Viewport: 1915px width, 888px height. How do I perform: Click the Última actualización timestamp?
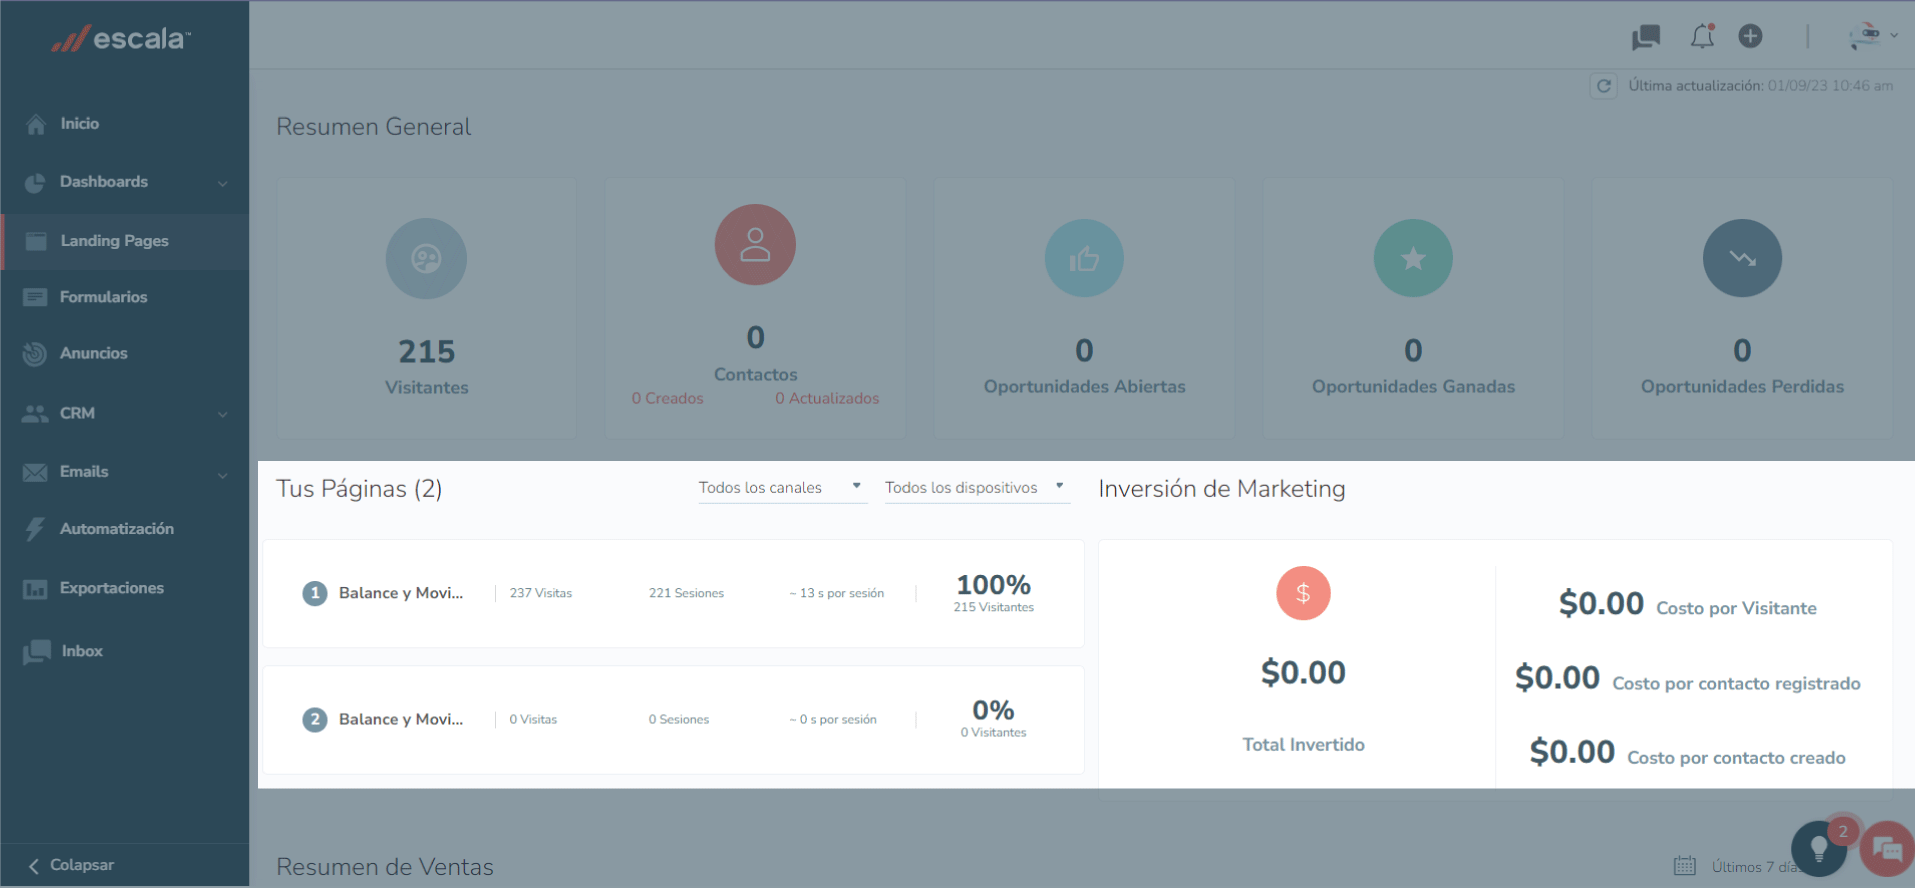1760,86
